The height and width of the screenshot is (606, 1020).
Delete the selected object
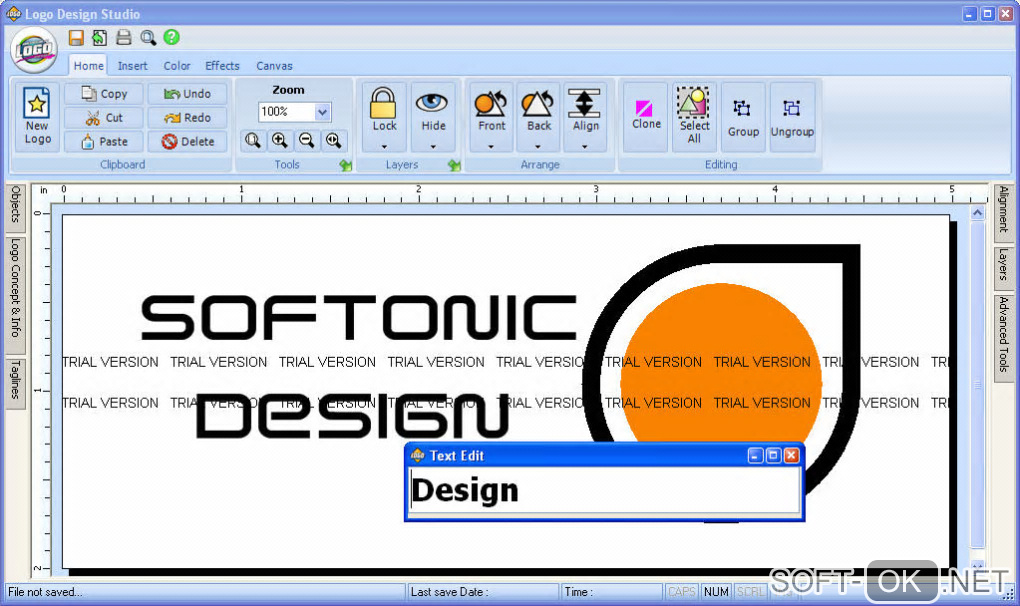point(187,142)
